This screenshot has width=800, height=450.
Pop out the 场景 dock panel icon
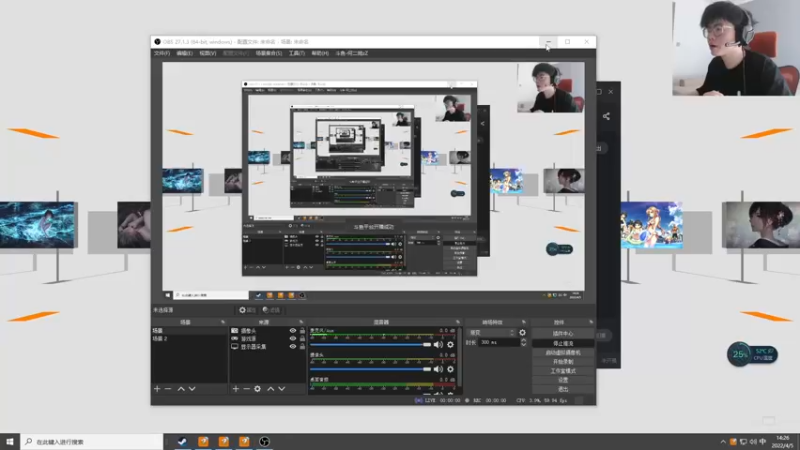[x=223, y=322]
